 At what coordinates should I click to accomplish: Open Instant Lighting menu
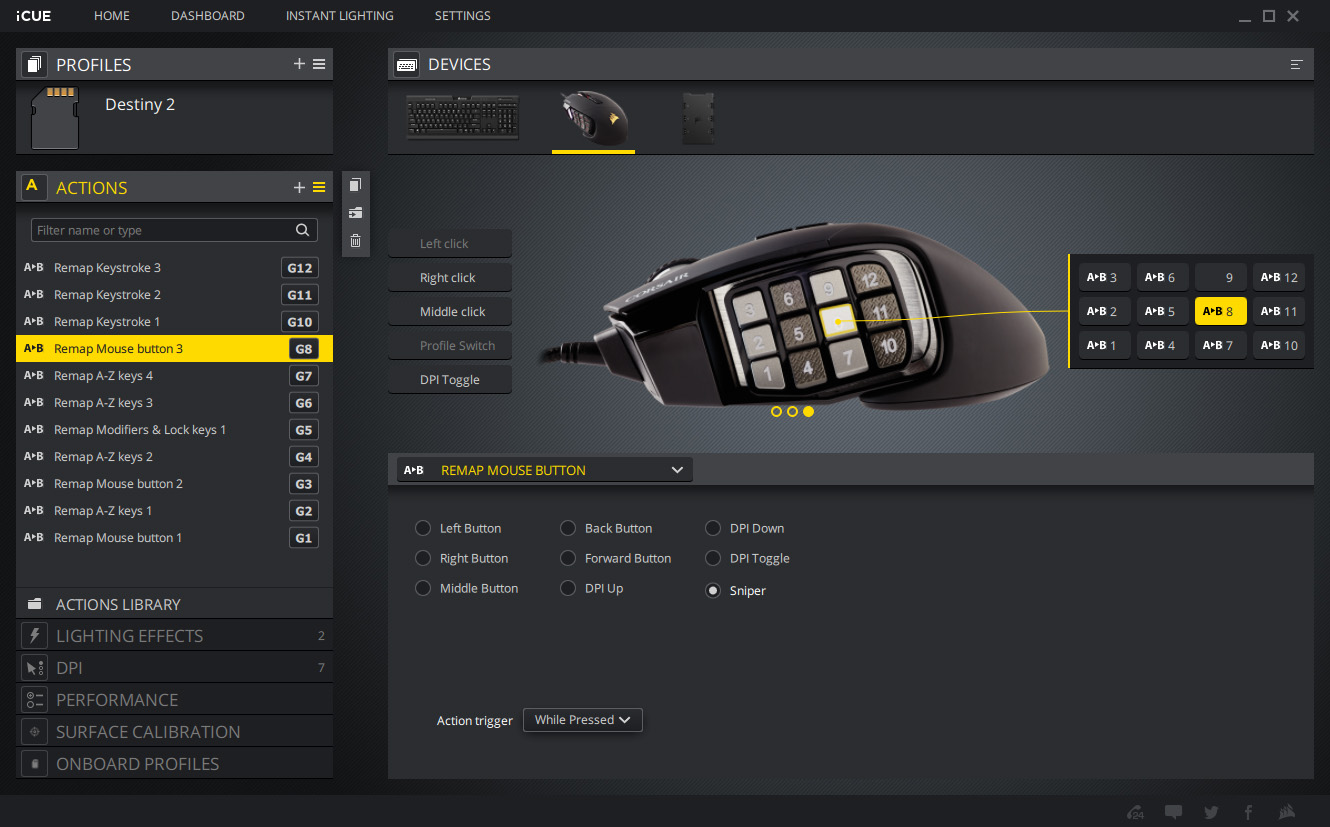click(x=340, y=16)
